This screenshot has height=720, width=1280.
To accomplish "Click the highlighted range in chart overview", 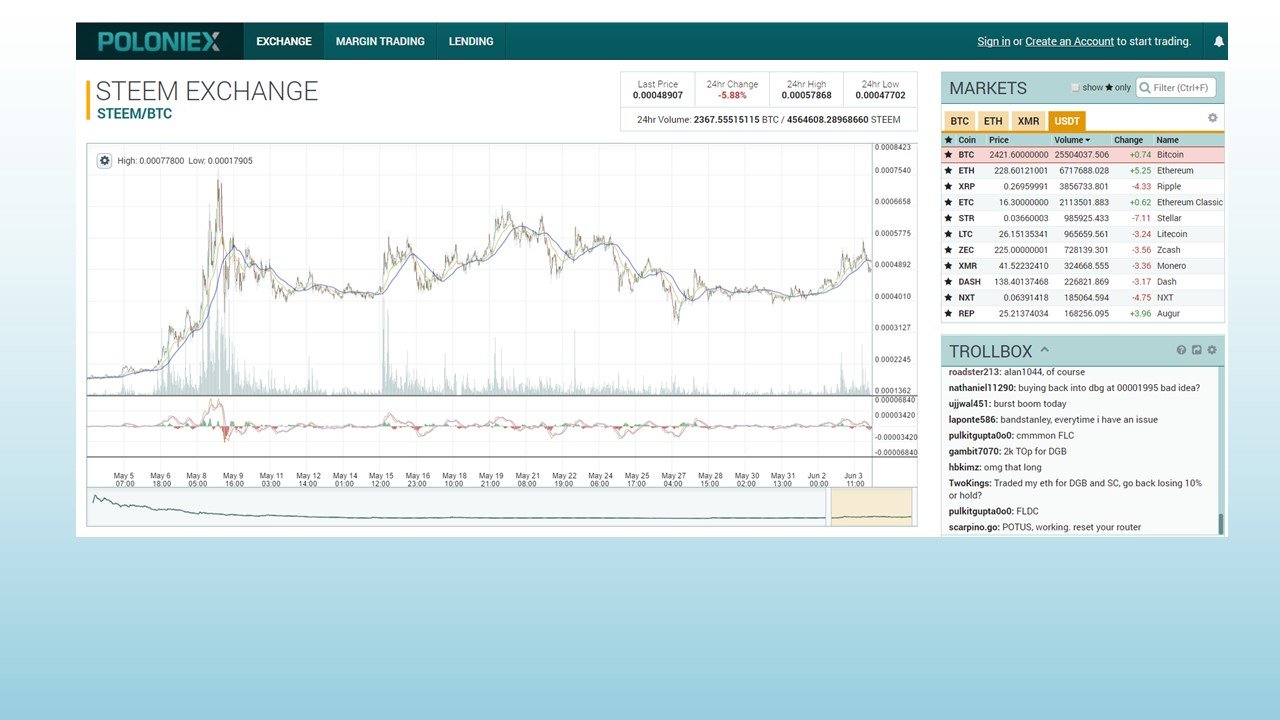I will 871,506.
